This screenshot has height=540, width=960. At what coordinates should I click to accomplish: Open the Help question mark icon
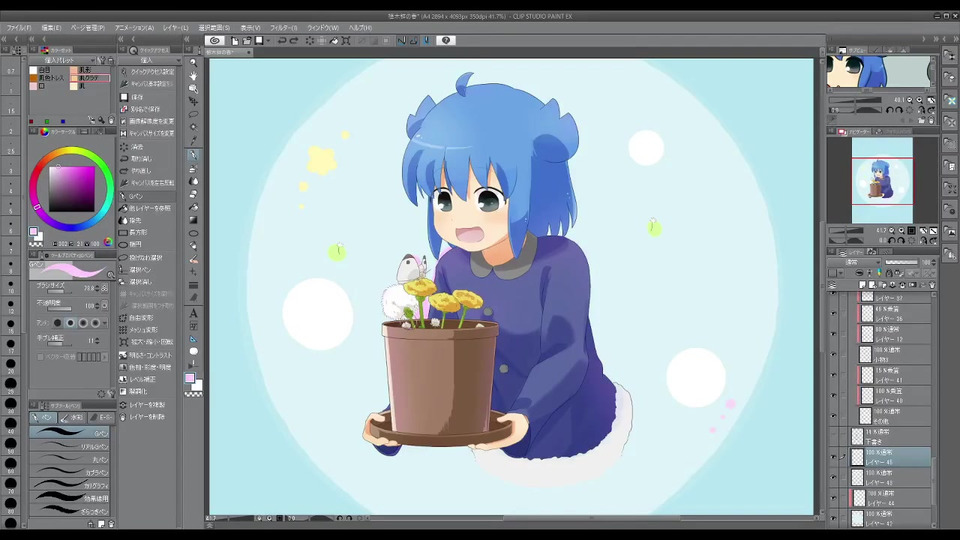[x=446, y=40]
